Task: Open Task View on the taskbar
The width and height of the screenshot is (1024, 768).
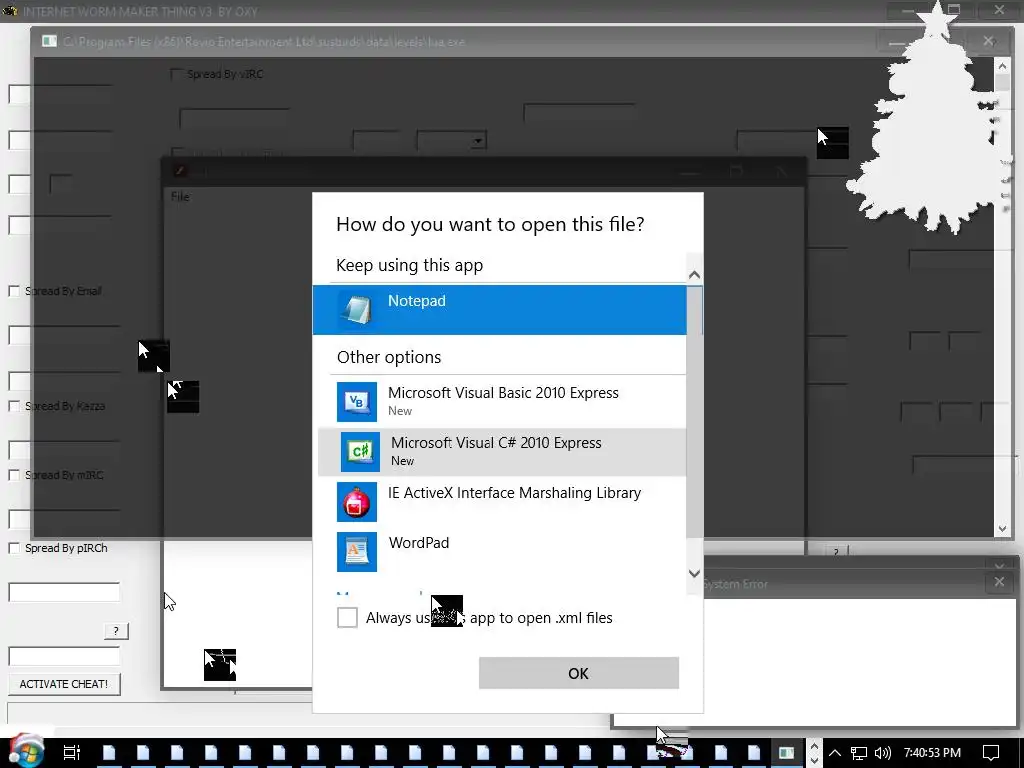Action: [72, 752]
